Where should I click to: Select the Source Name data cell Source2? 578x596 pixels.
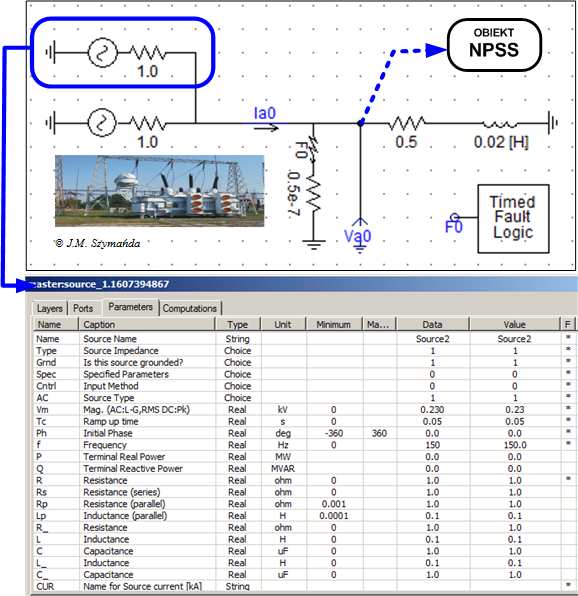432,339
